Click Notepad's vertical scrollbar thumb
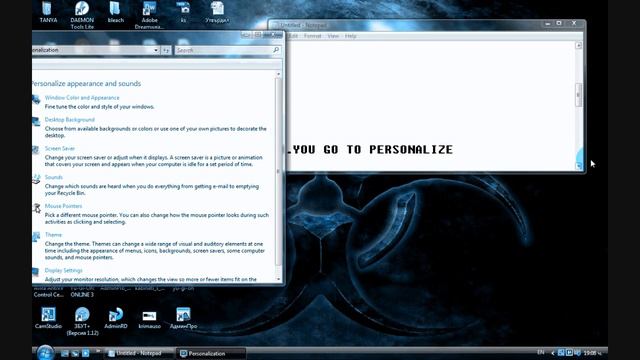Image resolution: width=640 pixels, height=360 pixels. coord(578,95)
